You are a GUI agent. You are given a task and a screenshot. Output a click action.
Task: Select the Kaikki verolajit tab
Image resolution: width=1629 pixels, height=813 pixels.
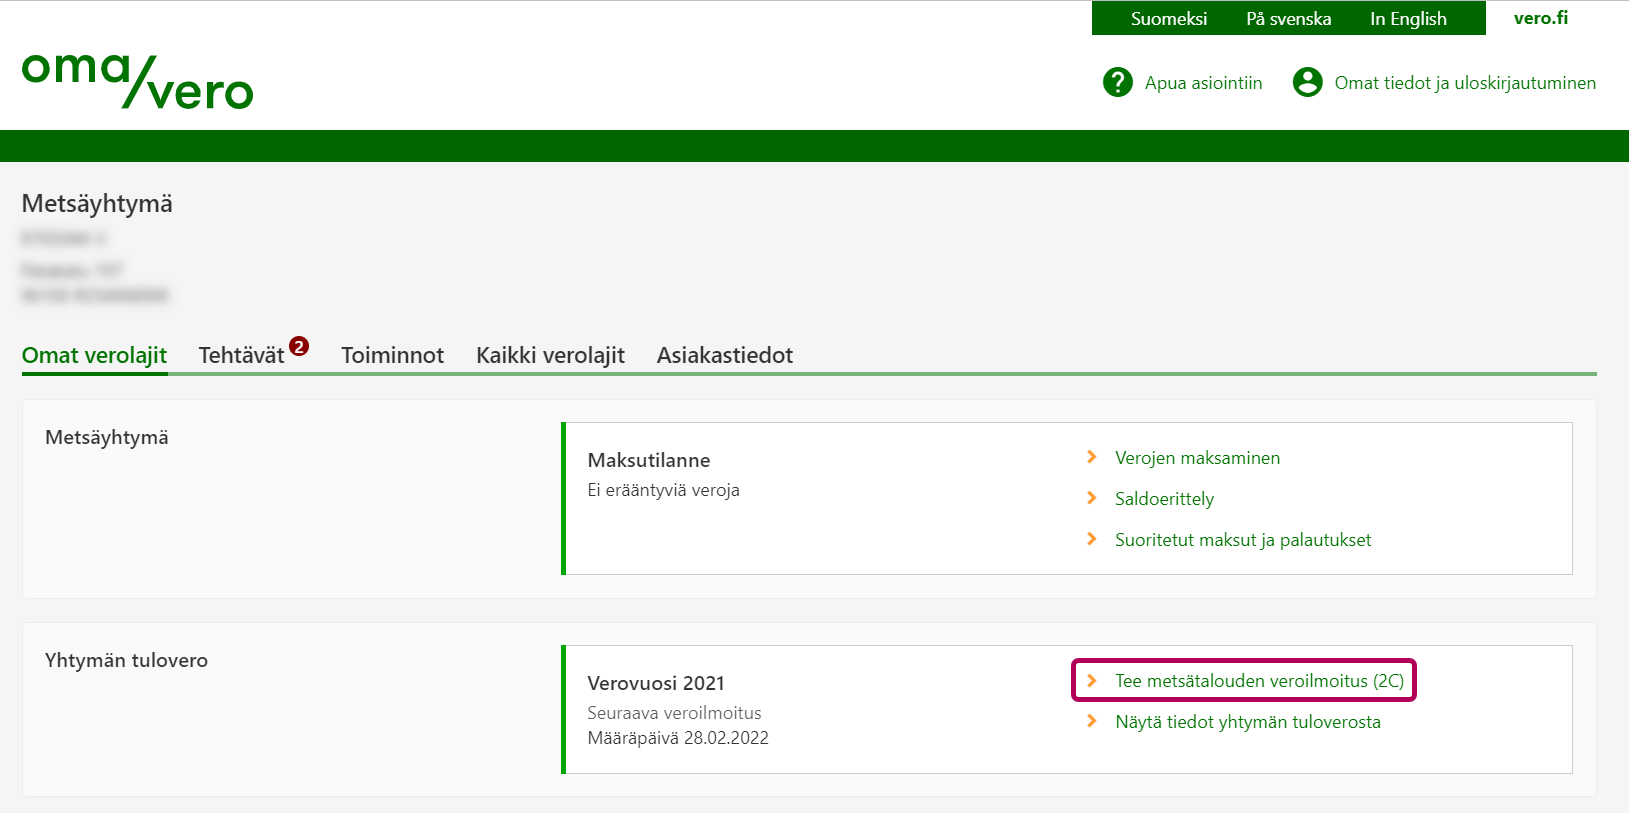pyautogui.click(x=550, y=355)
